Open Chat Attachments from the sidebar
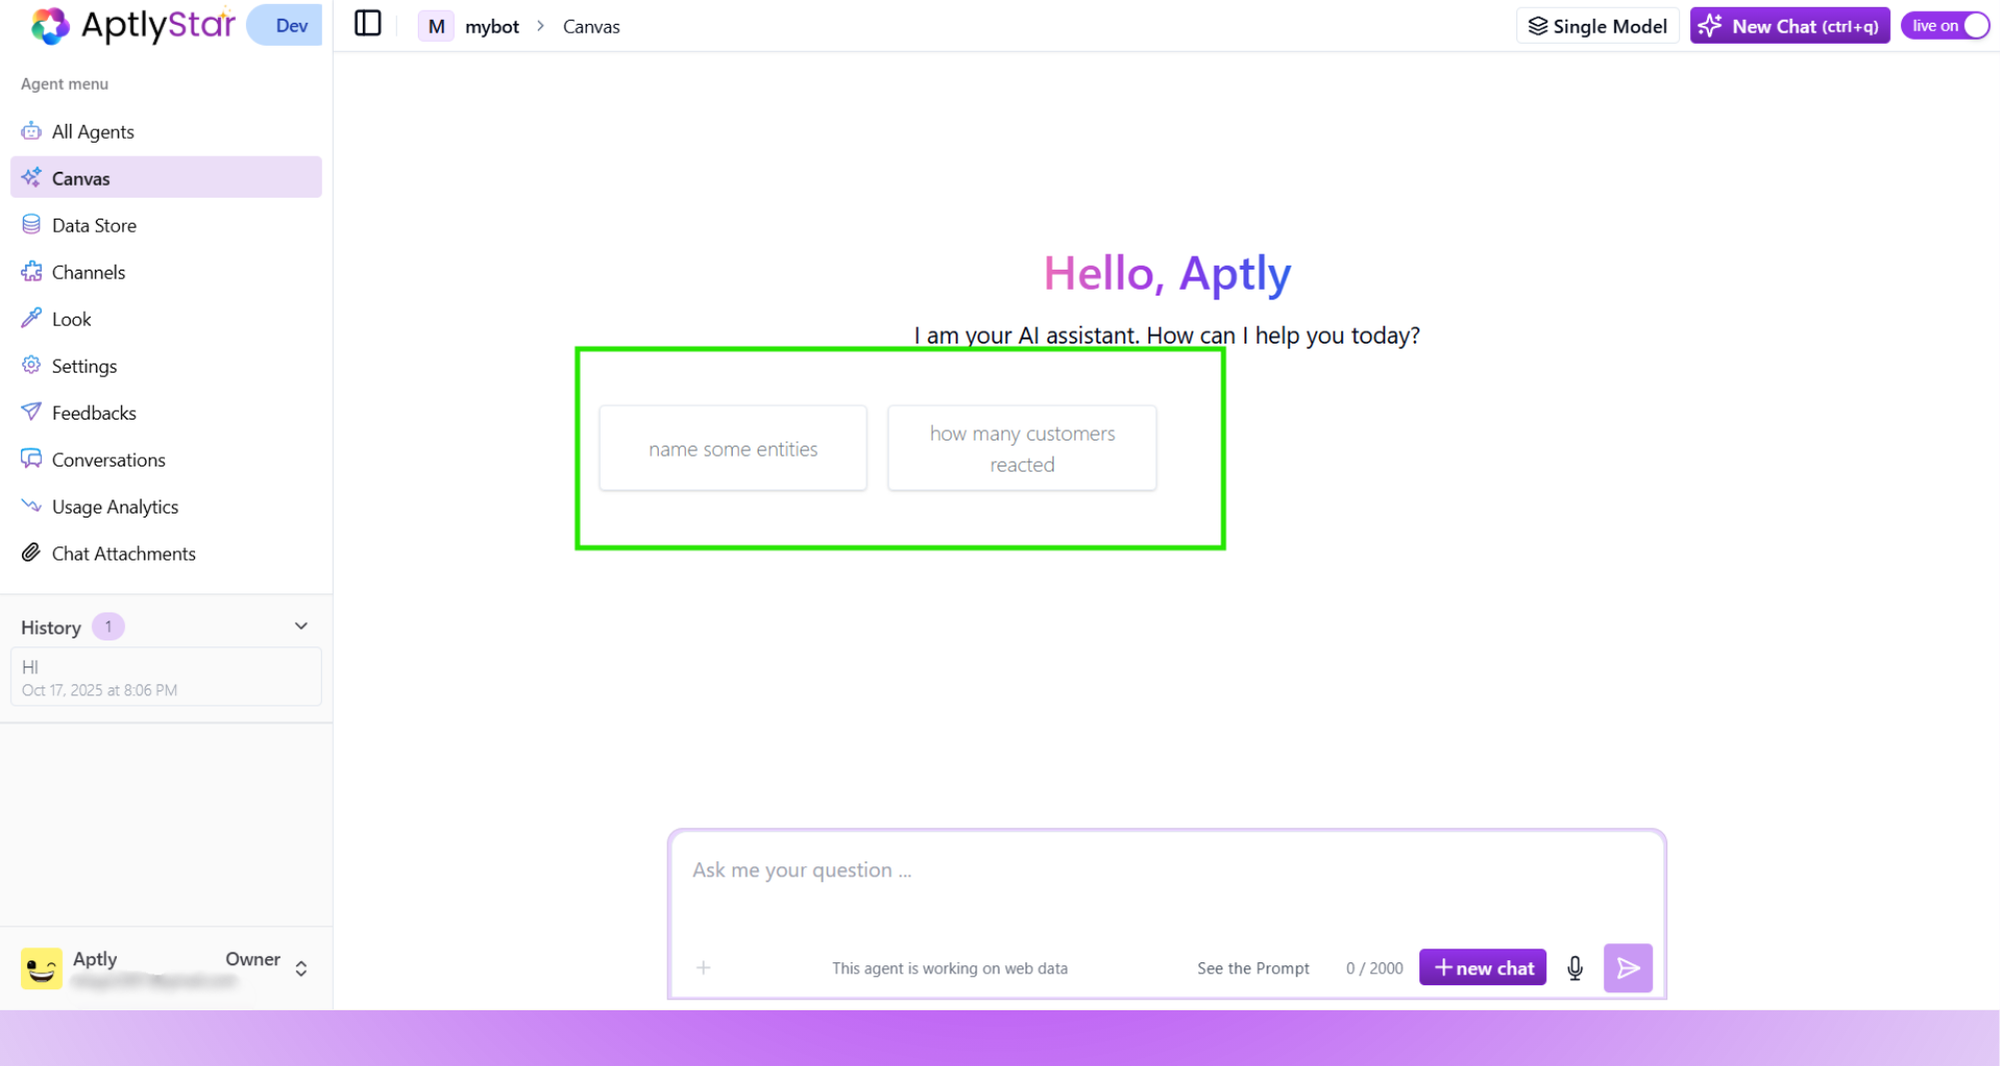The width and height of the screenshot is (2000, 1066). click(x=123, y=553)
